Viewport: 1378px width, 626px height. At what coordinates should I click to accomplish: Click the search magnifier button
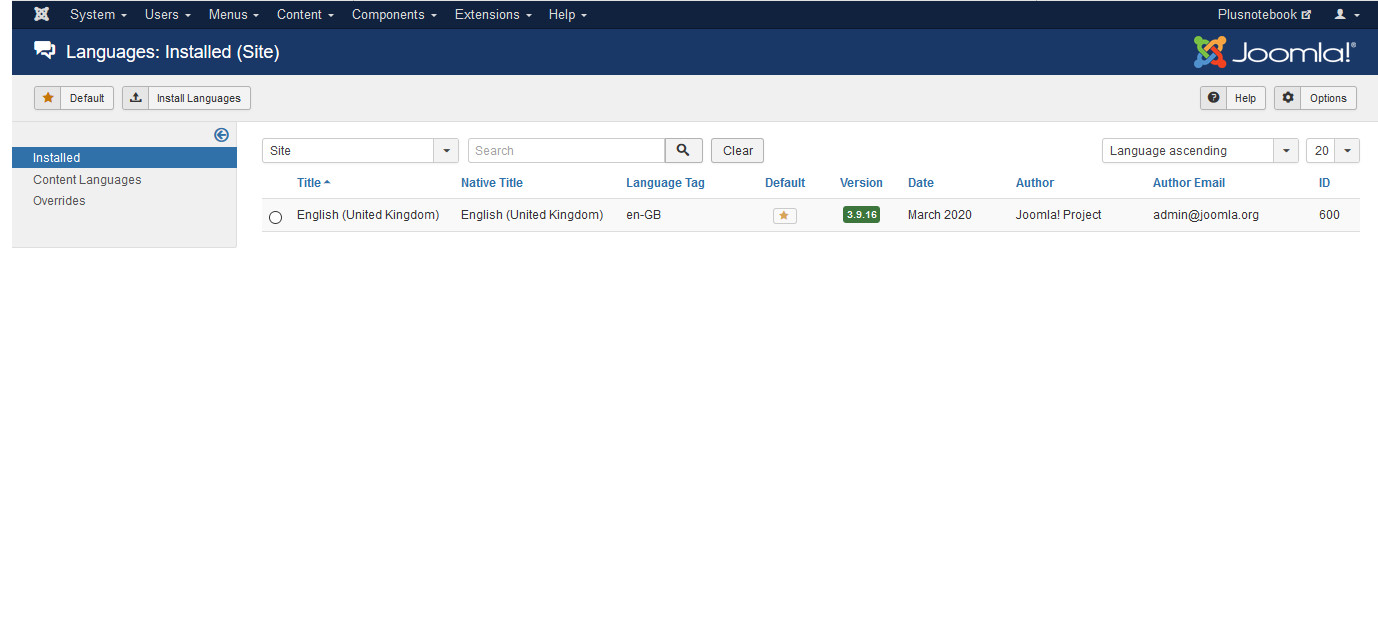[683, 150]
